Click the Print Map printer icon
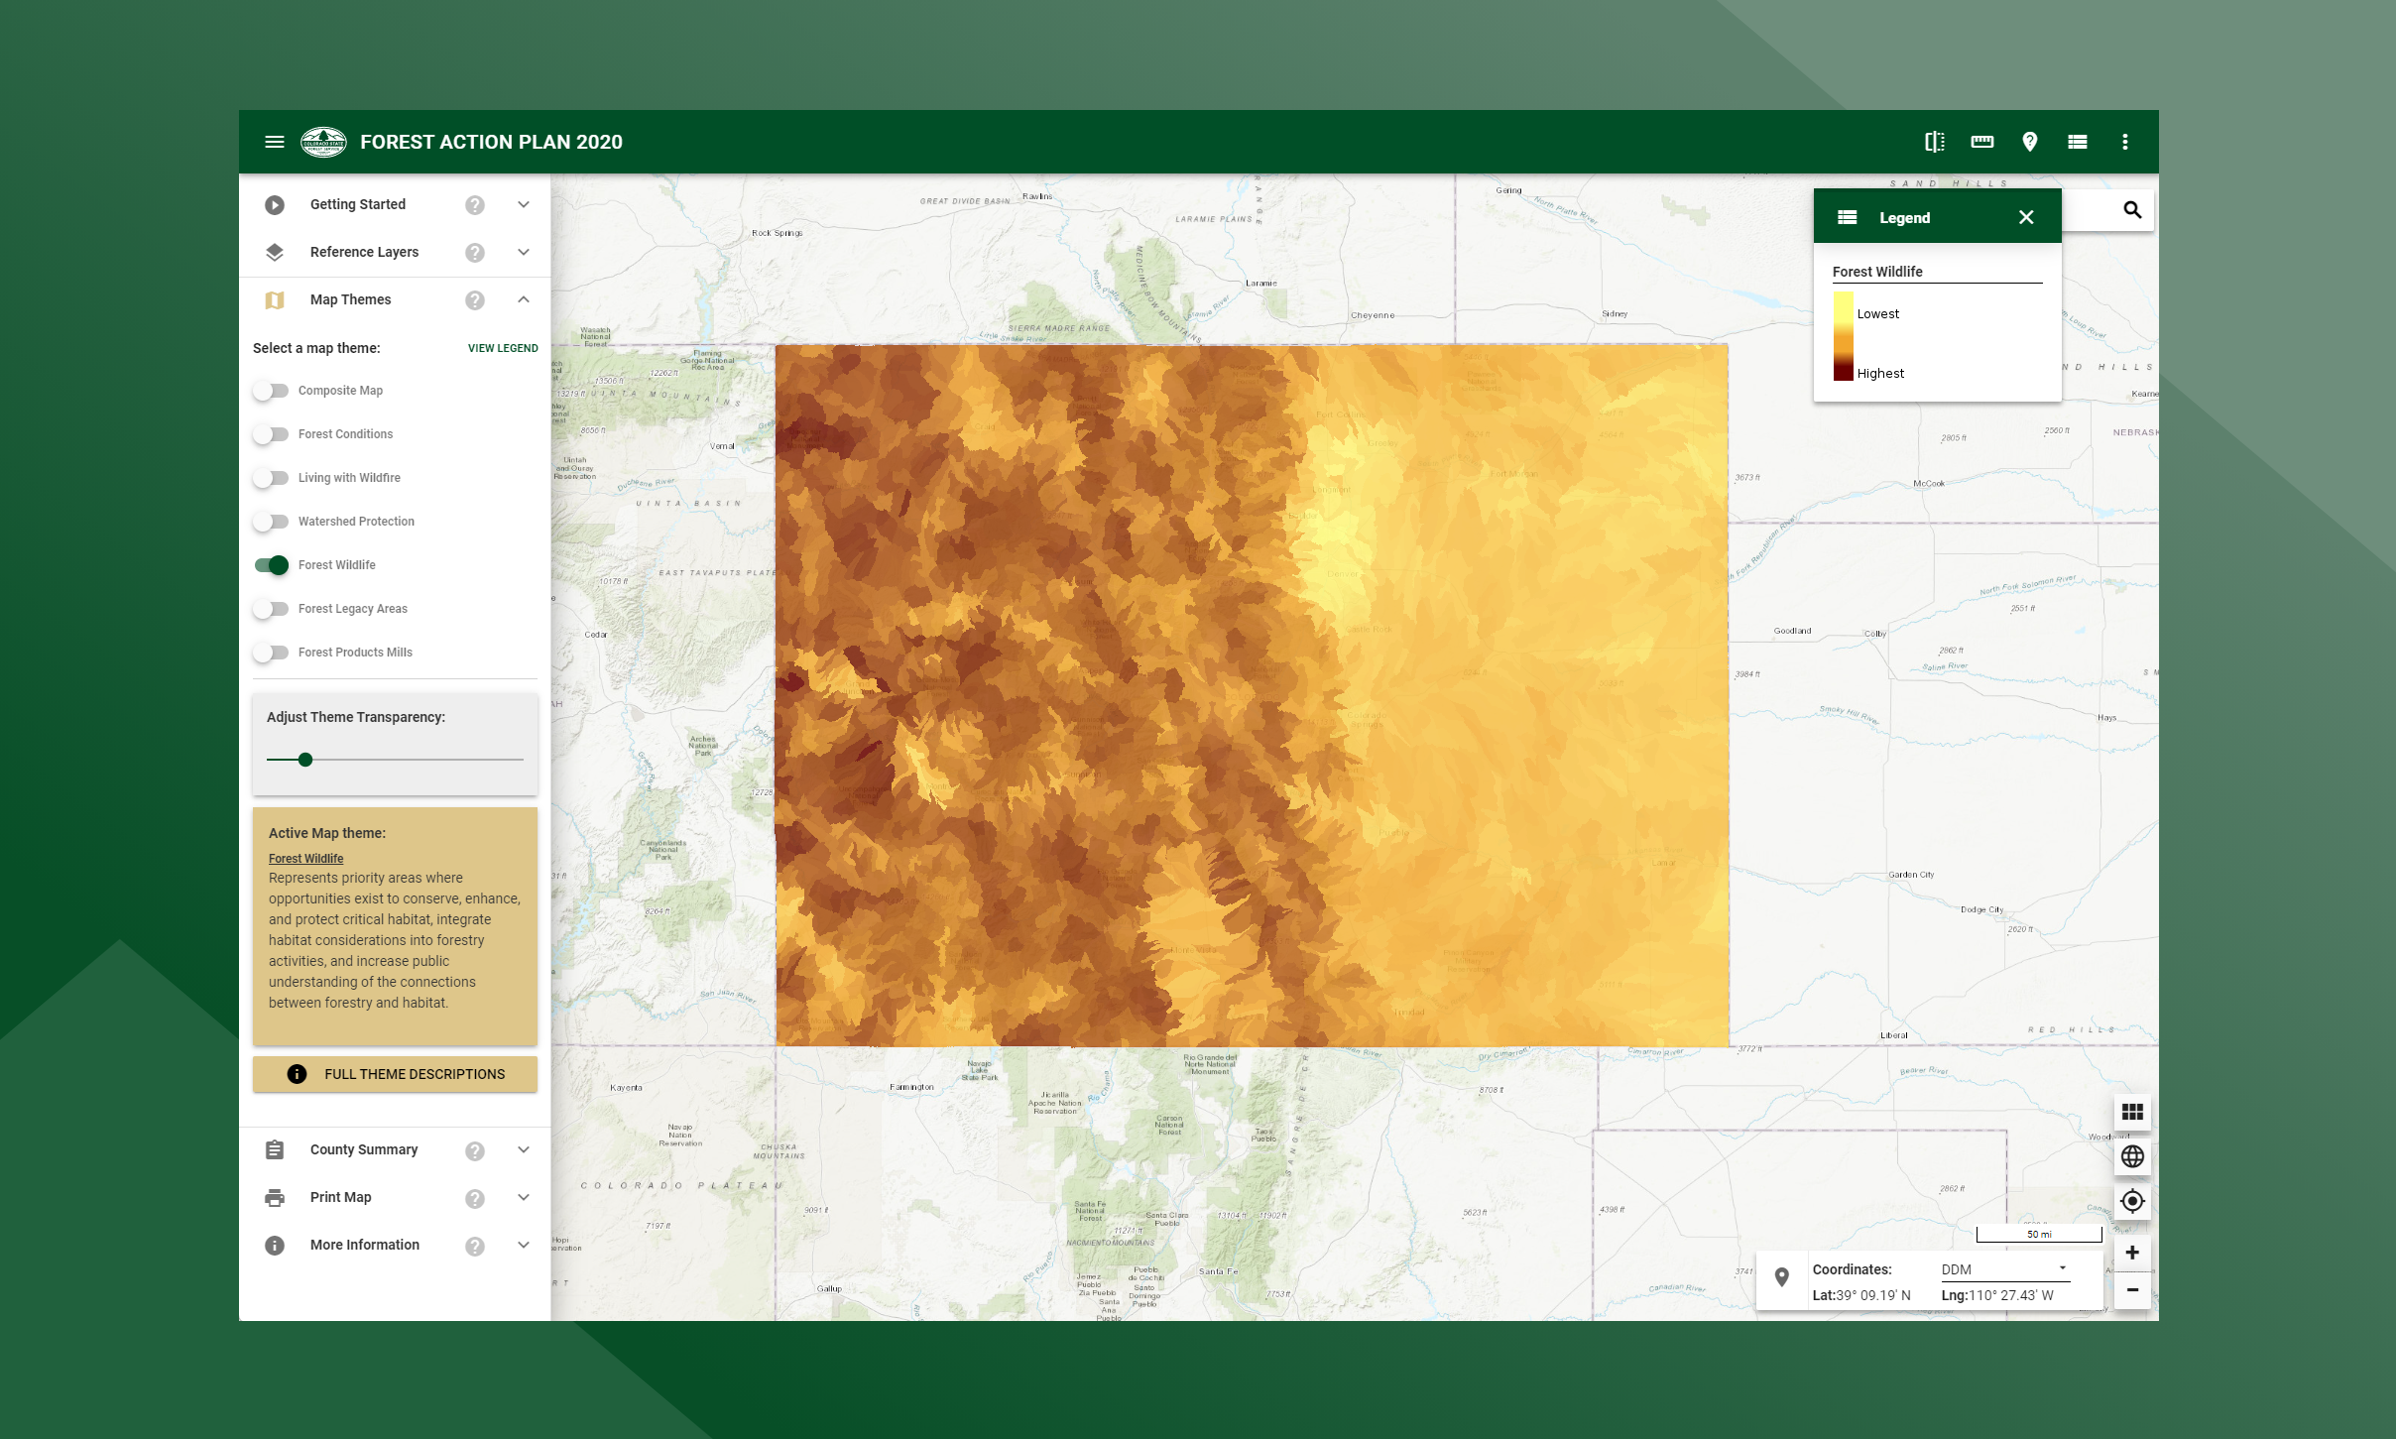 (x=275, y=1197)
